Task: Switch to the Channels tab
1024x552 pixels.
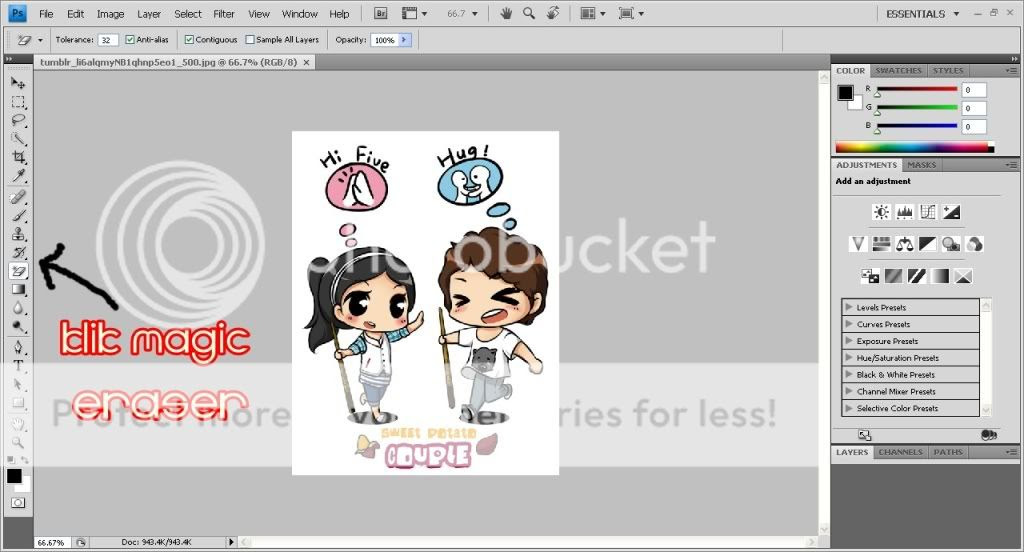Action: tap(901, 452)
